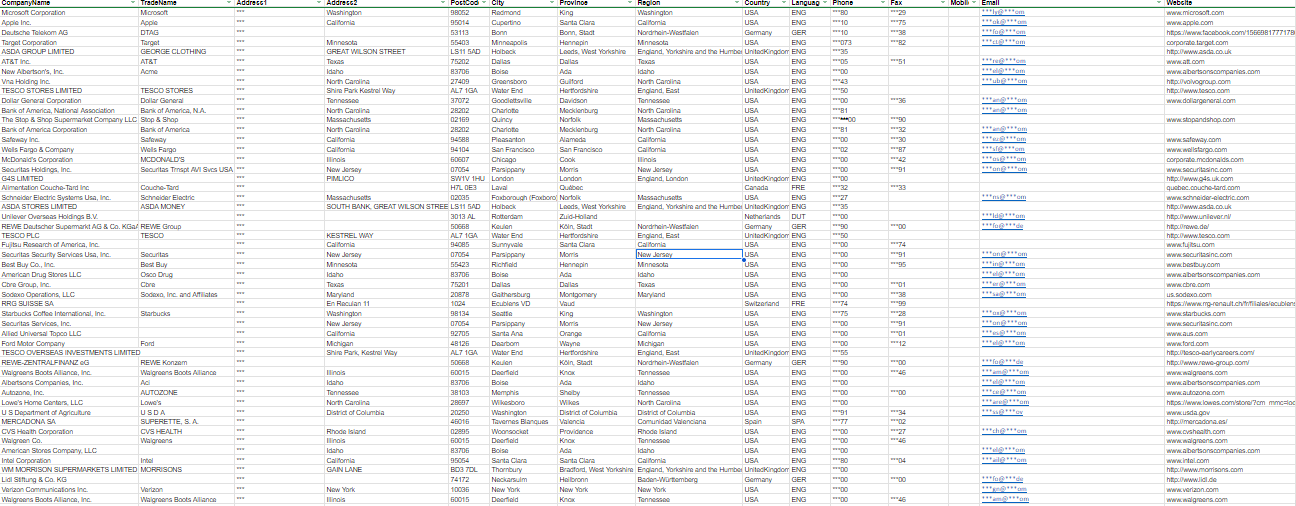This screenshot has height=506, width=1296.
Task: Select the Lidl Stiftung & Co. KG cell
Action: tap(69, 480)
